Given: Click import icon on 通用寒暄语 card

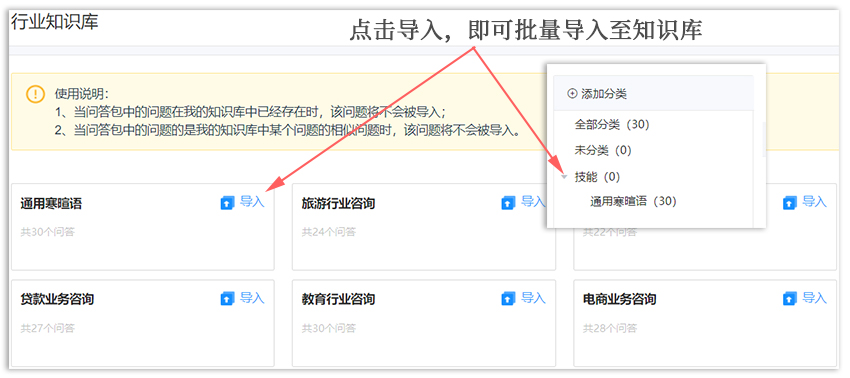Looking at the screenshot, I should point(227,203).
